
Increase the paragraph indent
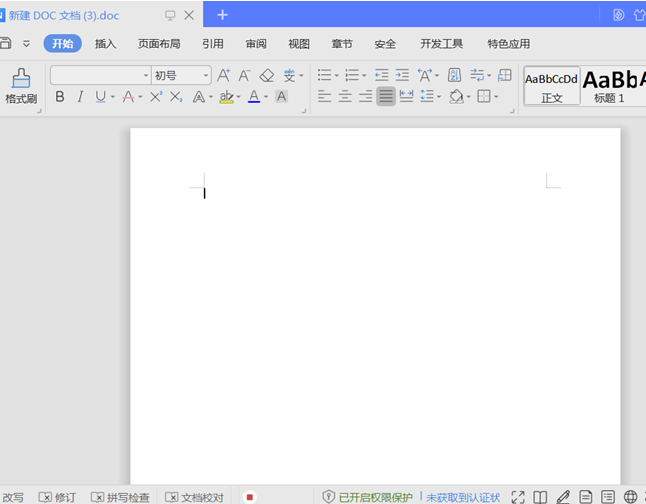pos(402,75)
